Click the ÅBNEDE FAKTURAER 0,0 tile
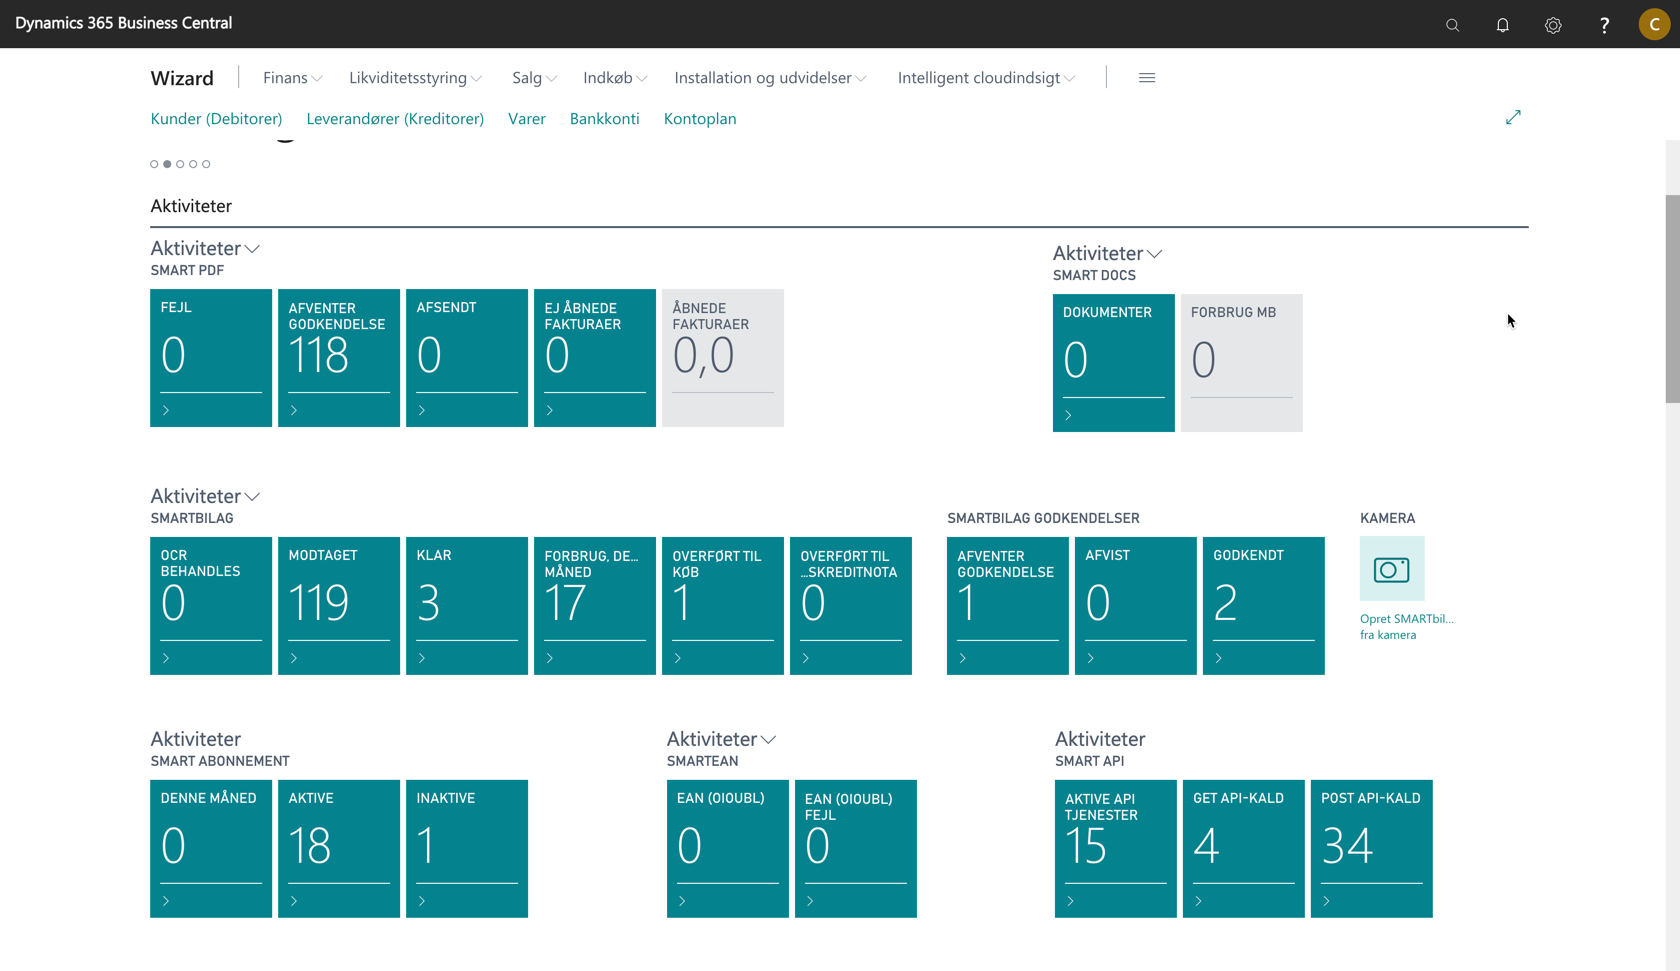The width and height of the screenshot is (1680, 971). 723,358
